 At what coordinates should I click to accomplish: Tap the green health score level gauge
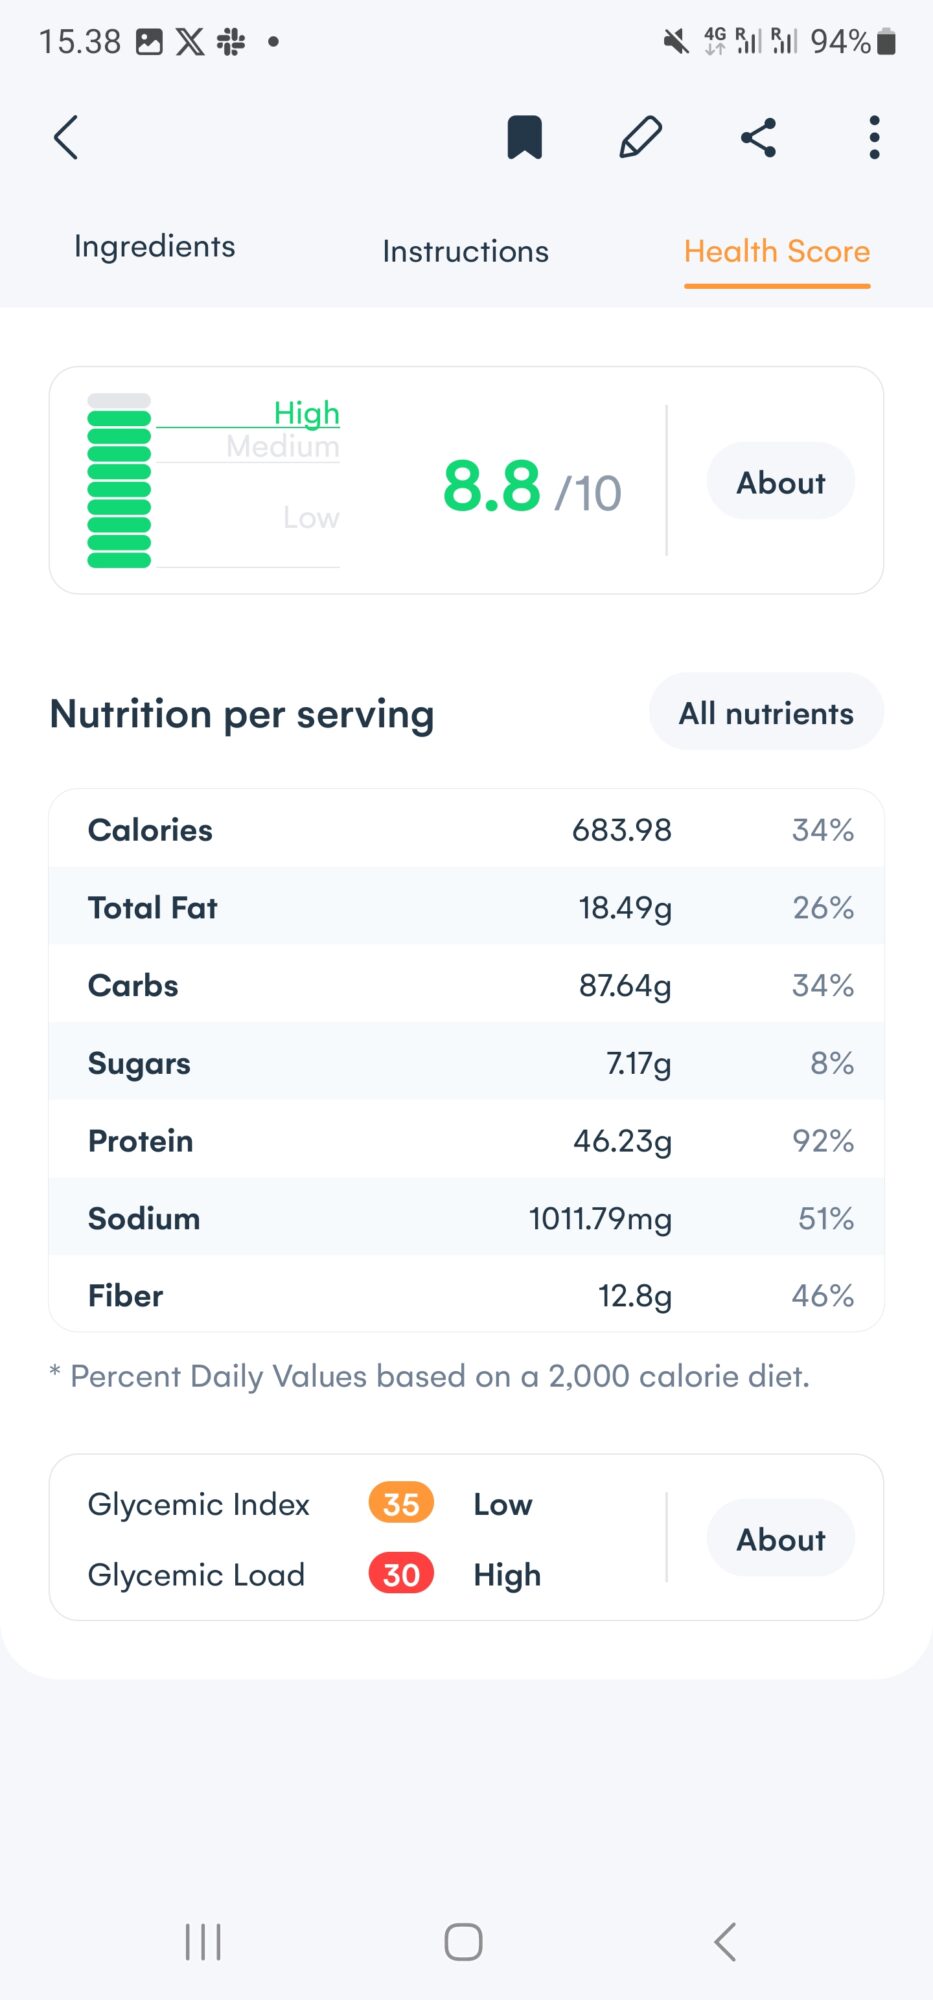click(119, 482)
